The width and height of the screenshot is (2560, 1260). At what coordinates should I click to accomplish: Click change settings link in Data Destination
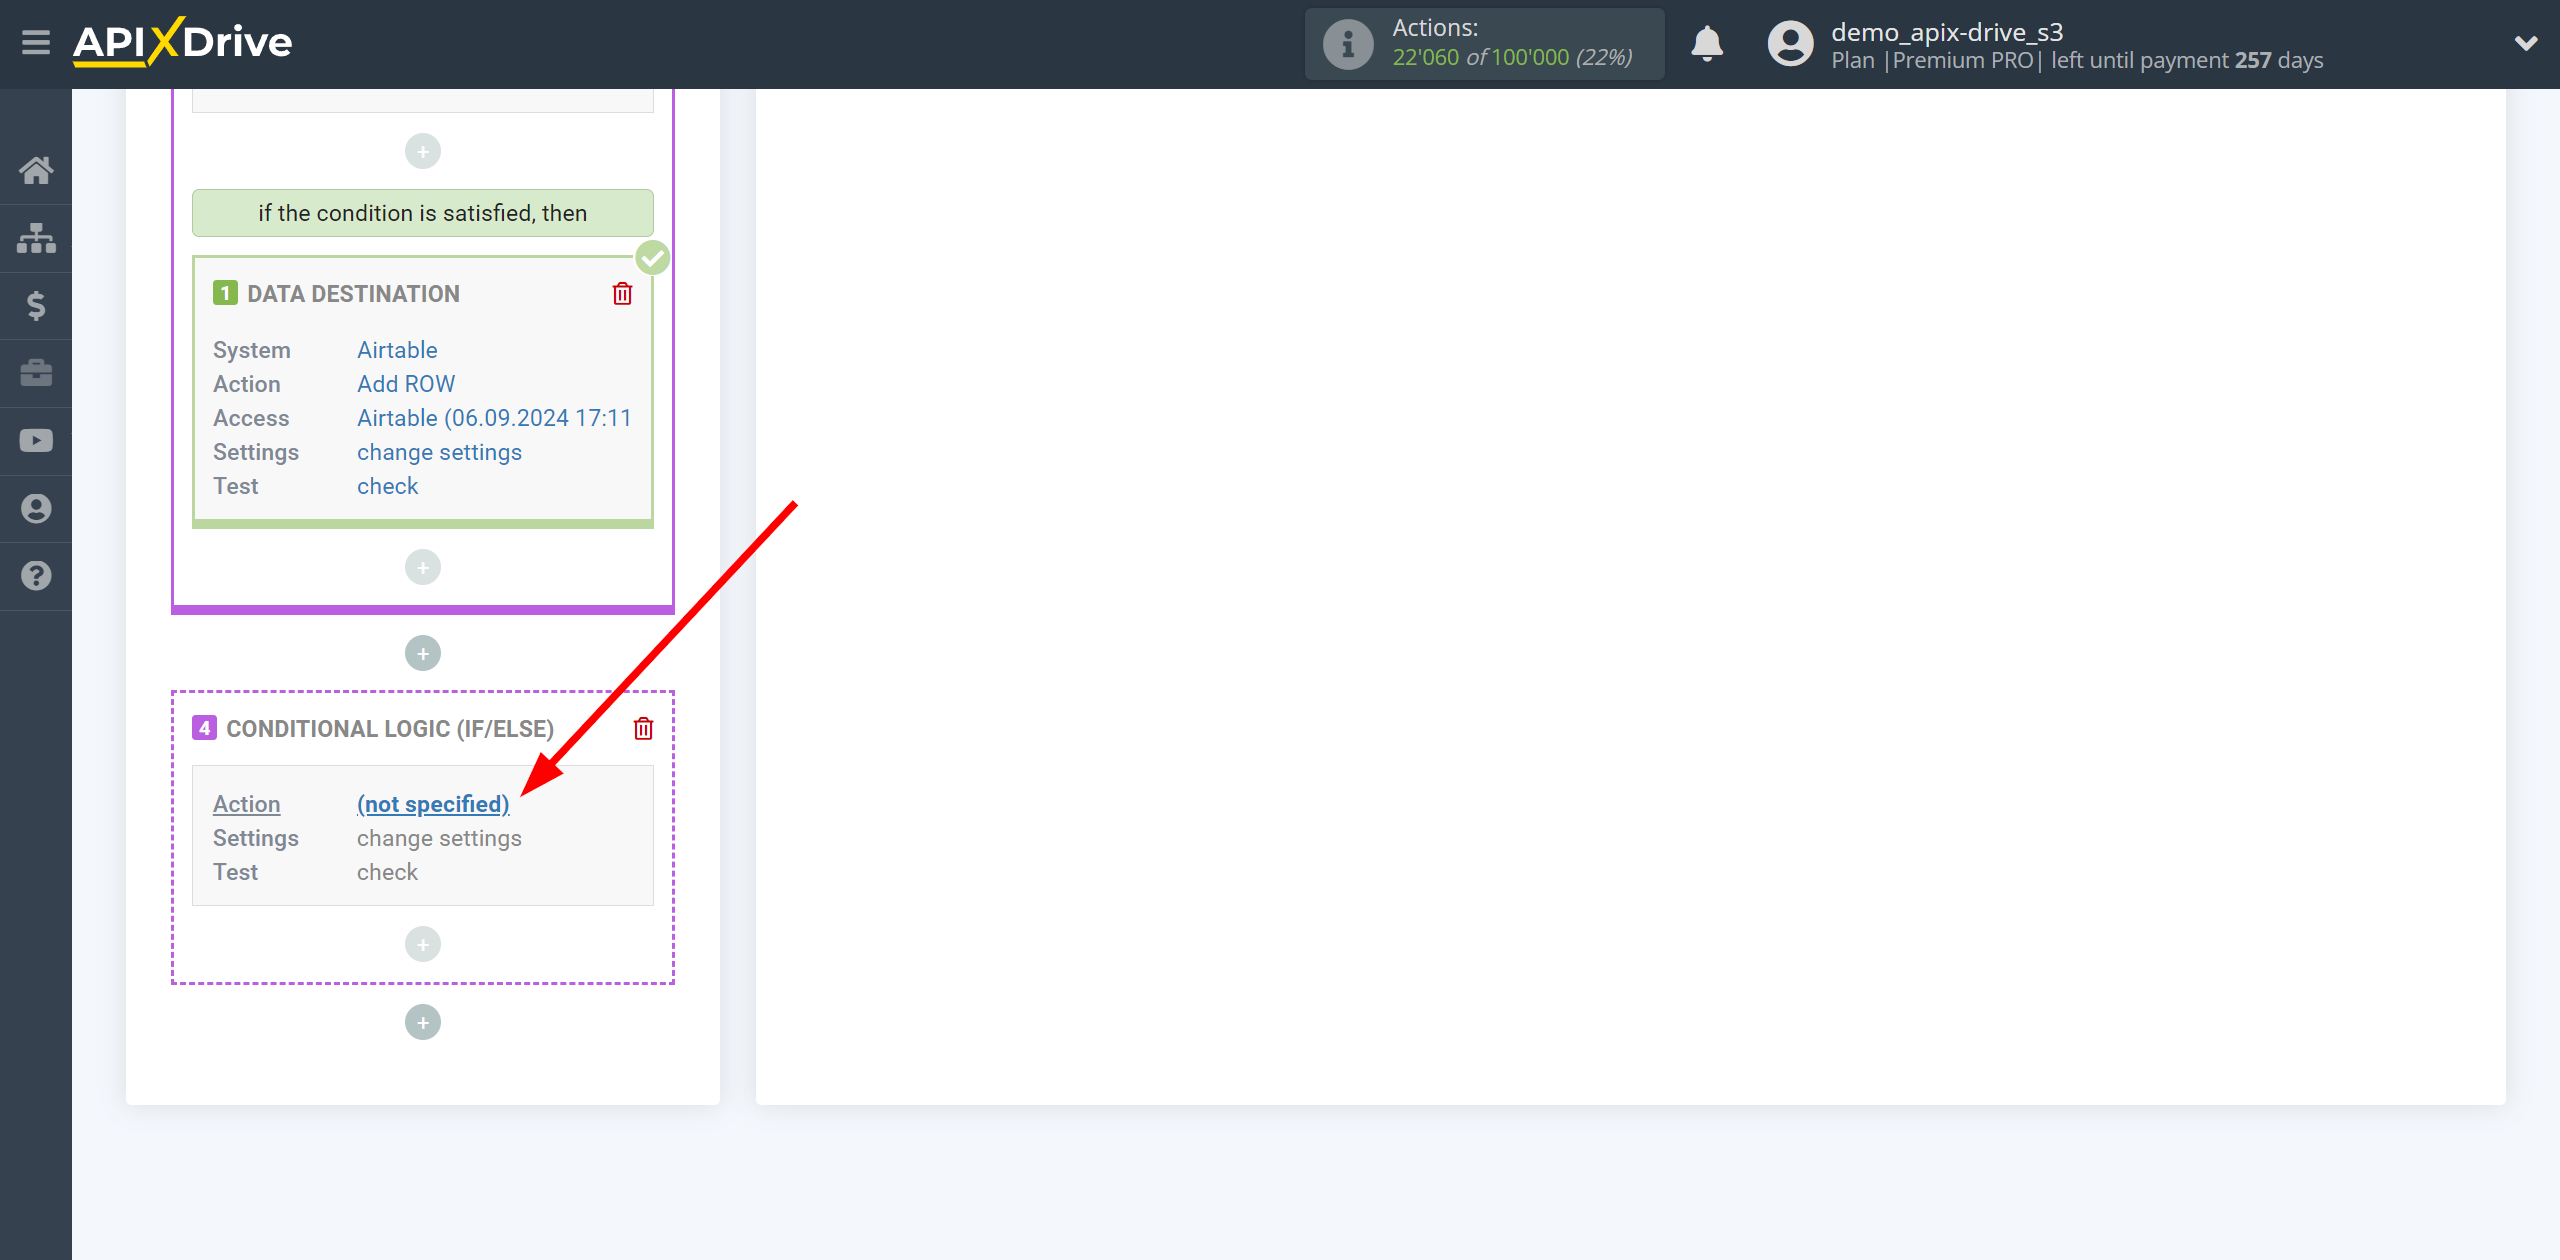click(438, 452)
